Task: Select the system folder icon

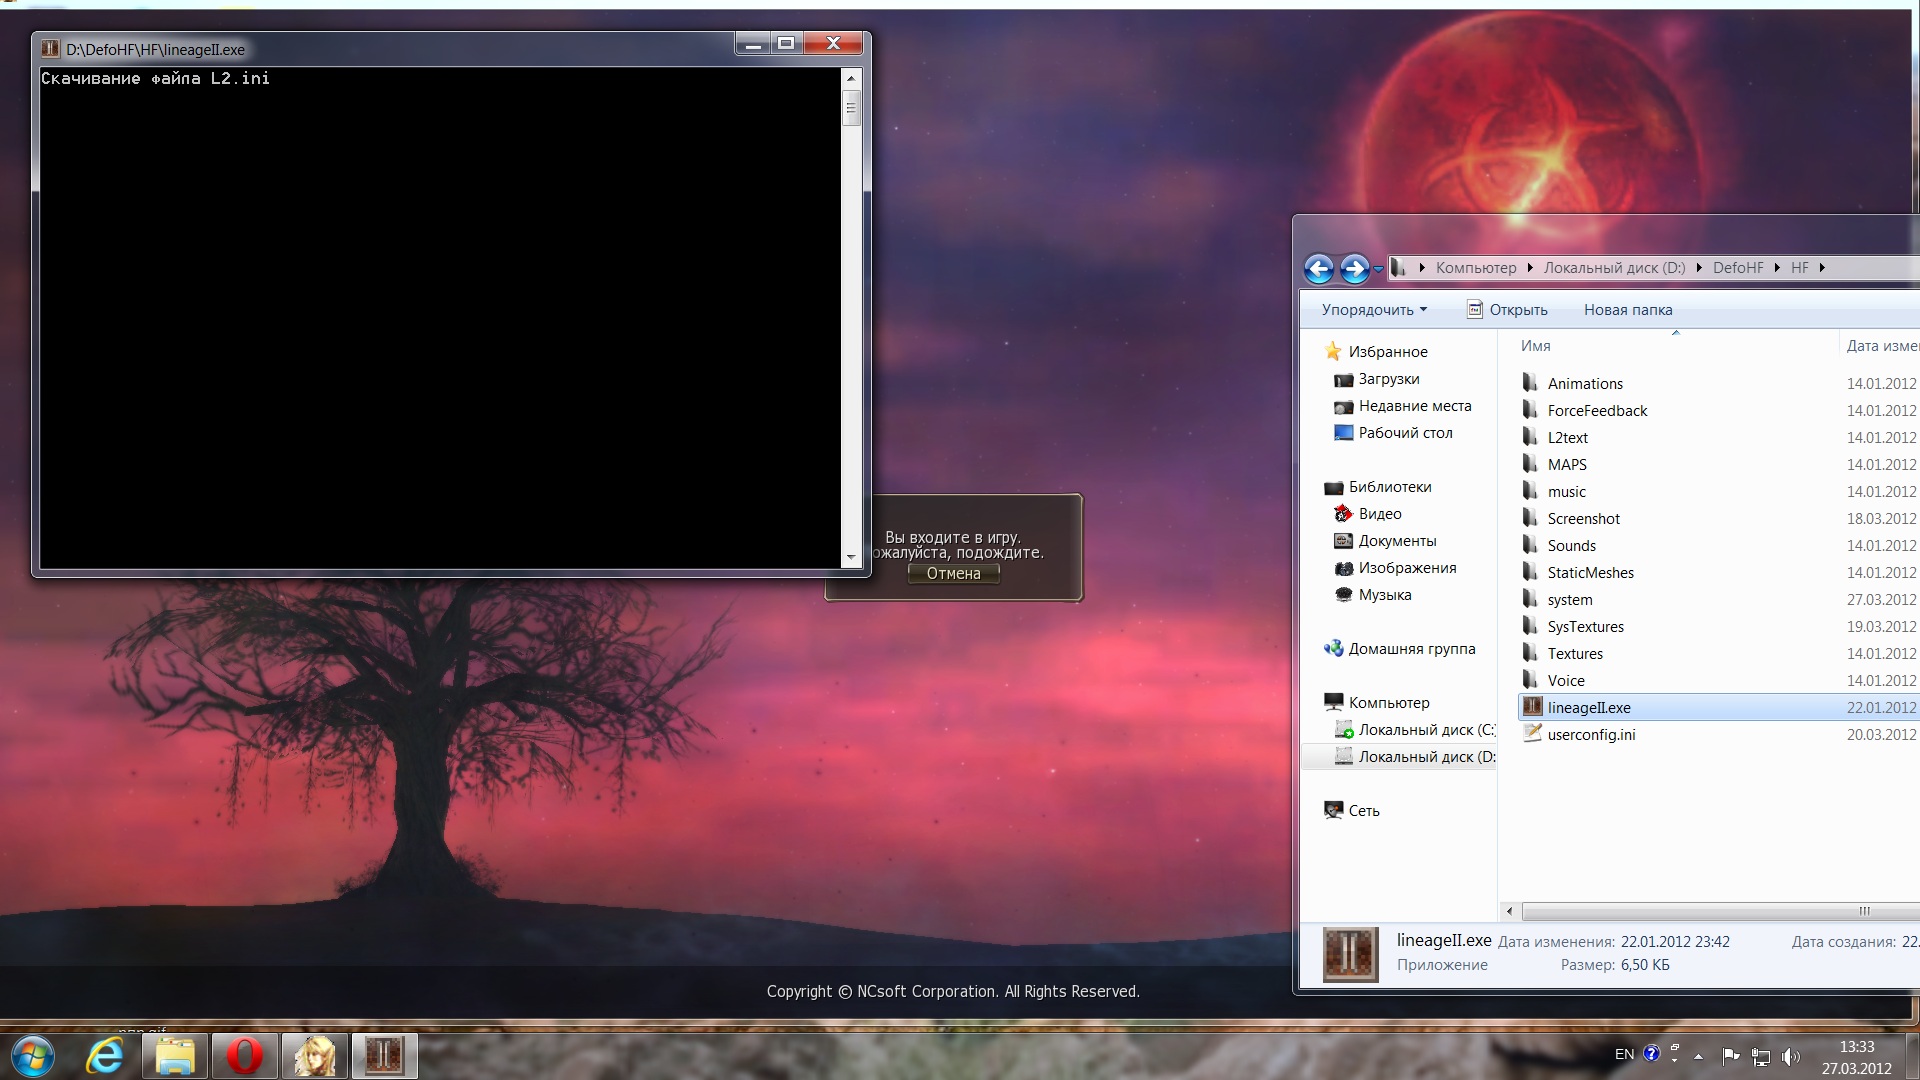Action: [1530, 599]
